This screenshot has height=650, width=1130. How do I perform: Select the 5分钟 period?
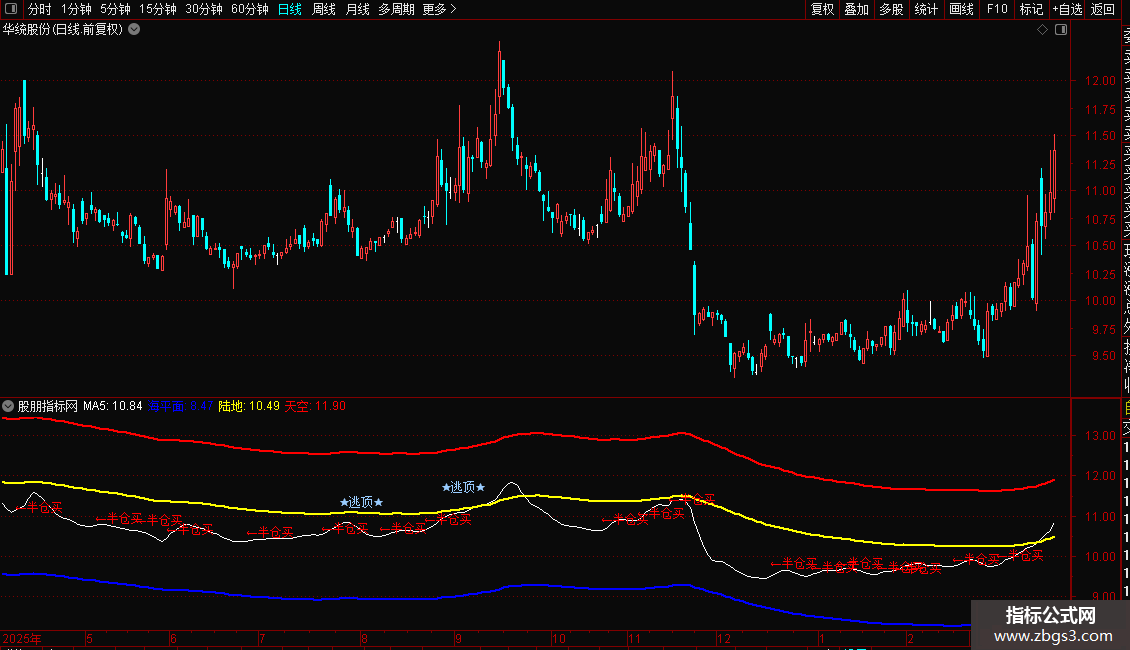(115, 9)
